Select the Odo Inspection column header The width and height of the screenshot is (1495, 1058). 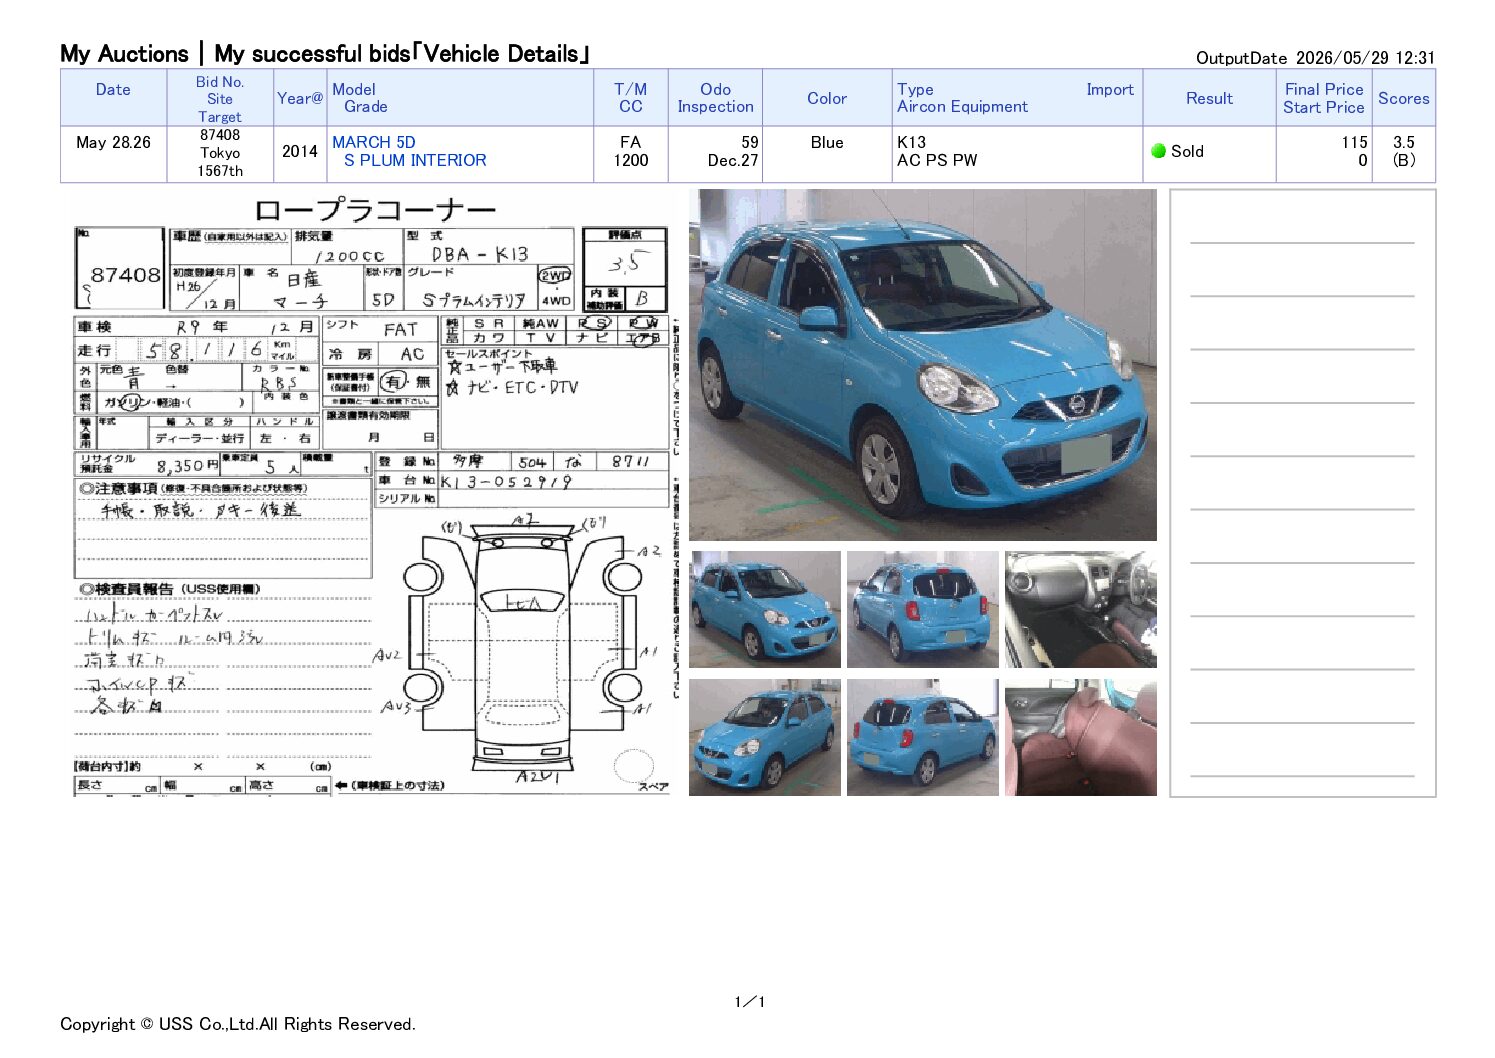(x=715, y=98)
